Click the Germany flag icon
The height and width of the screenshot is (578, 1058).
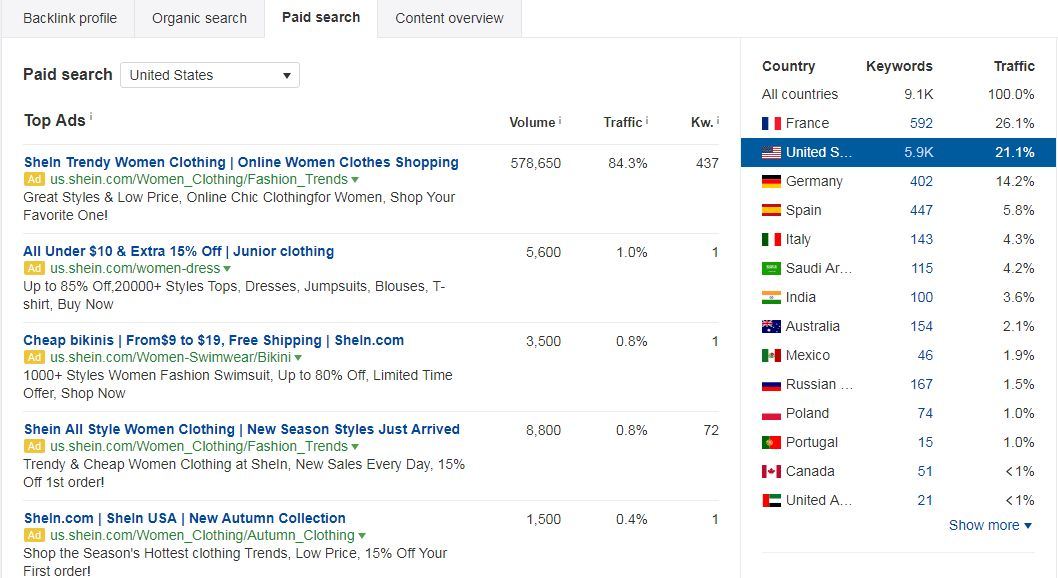coord(771,181)
